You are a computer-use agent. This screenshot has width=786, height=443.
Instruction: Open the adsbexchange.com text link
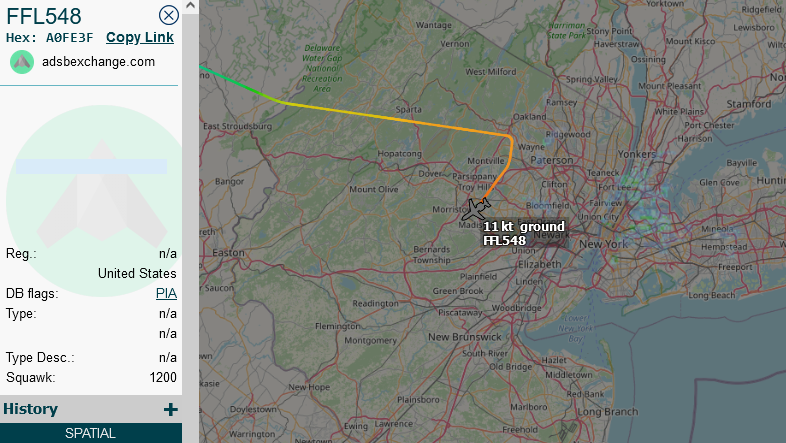98,62
